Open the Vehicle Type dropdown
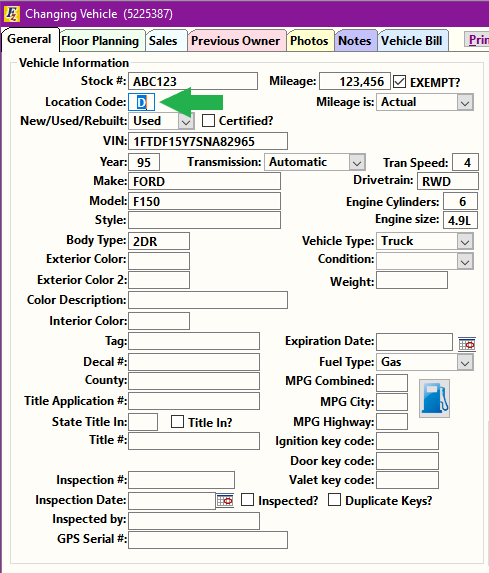 click(465, 242)
